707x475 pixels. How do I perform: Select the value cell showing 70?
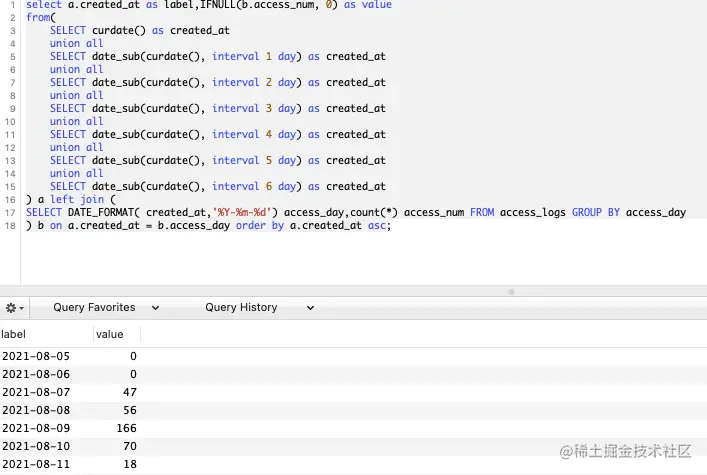[130, 447]
